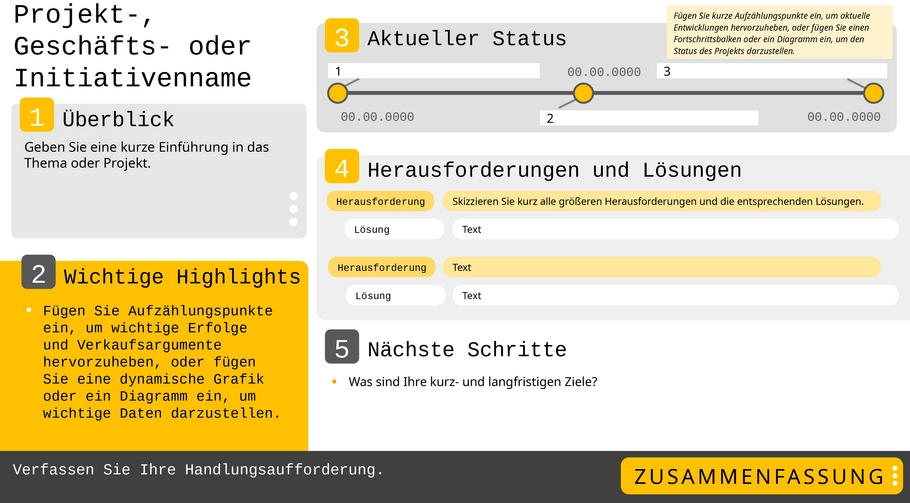The height and width of the screenshot is (503, 910).
Task: Select the last timeline circle on the right
Action: [873, 93]
